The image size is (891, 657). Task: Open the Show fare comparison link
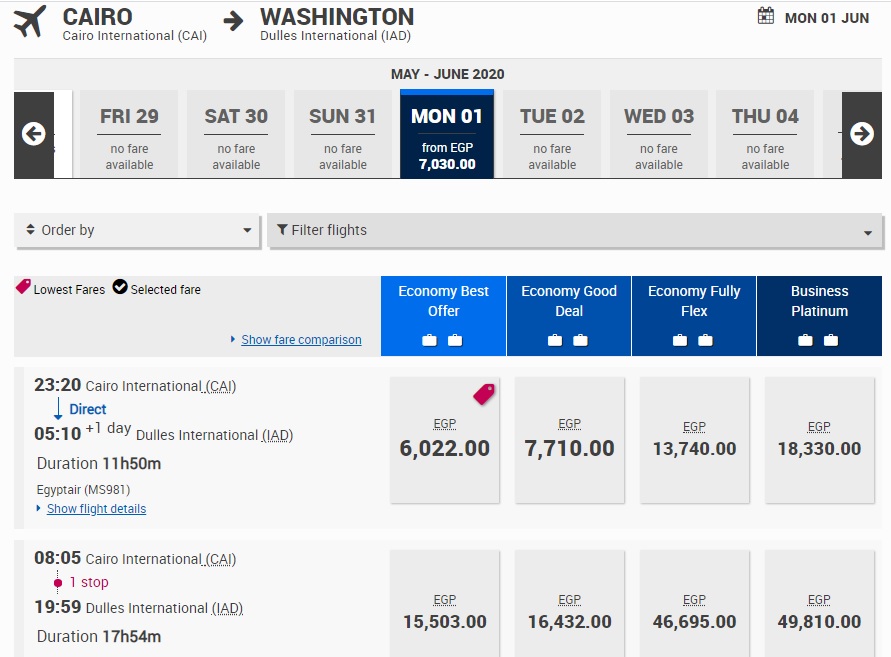pyautogui.click(x=301, y=340)
